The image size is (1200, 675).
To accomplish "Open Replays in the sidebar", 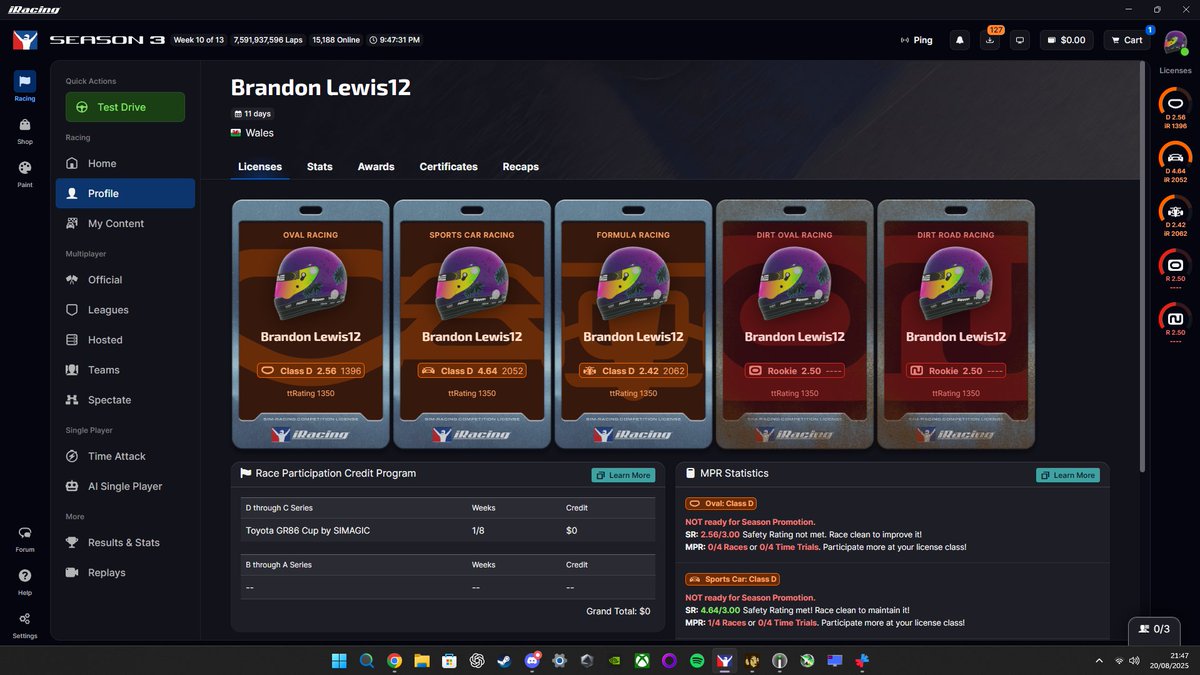I will [x=125, y=573].
